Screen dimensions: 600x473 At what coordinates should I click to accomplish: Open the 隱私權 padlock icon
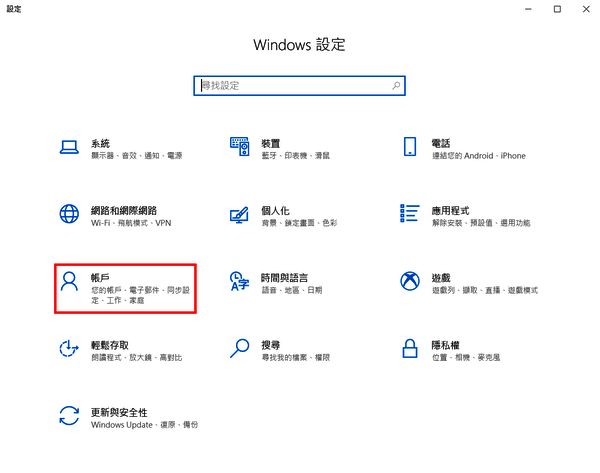410,348
